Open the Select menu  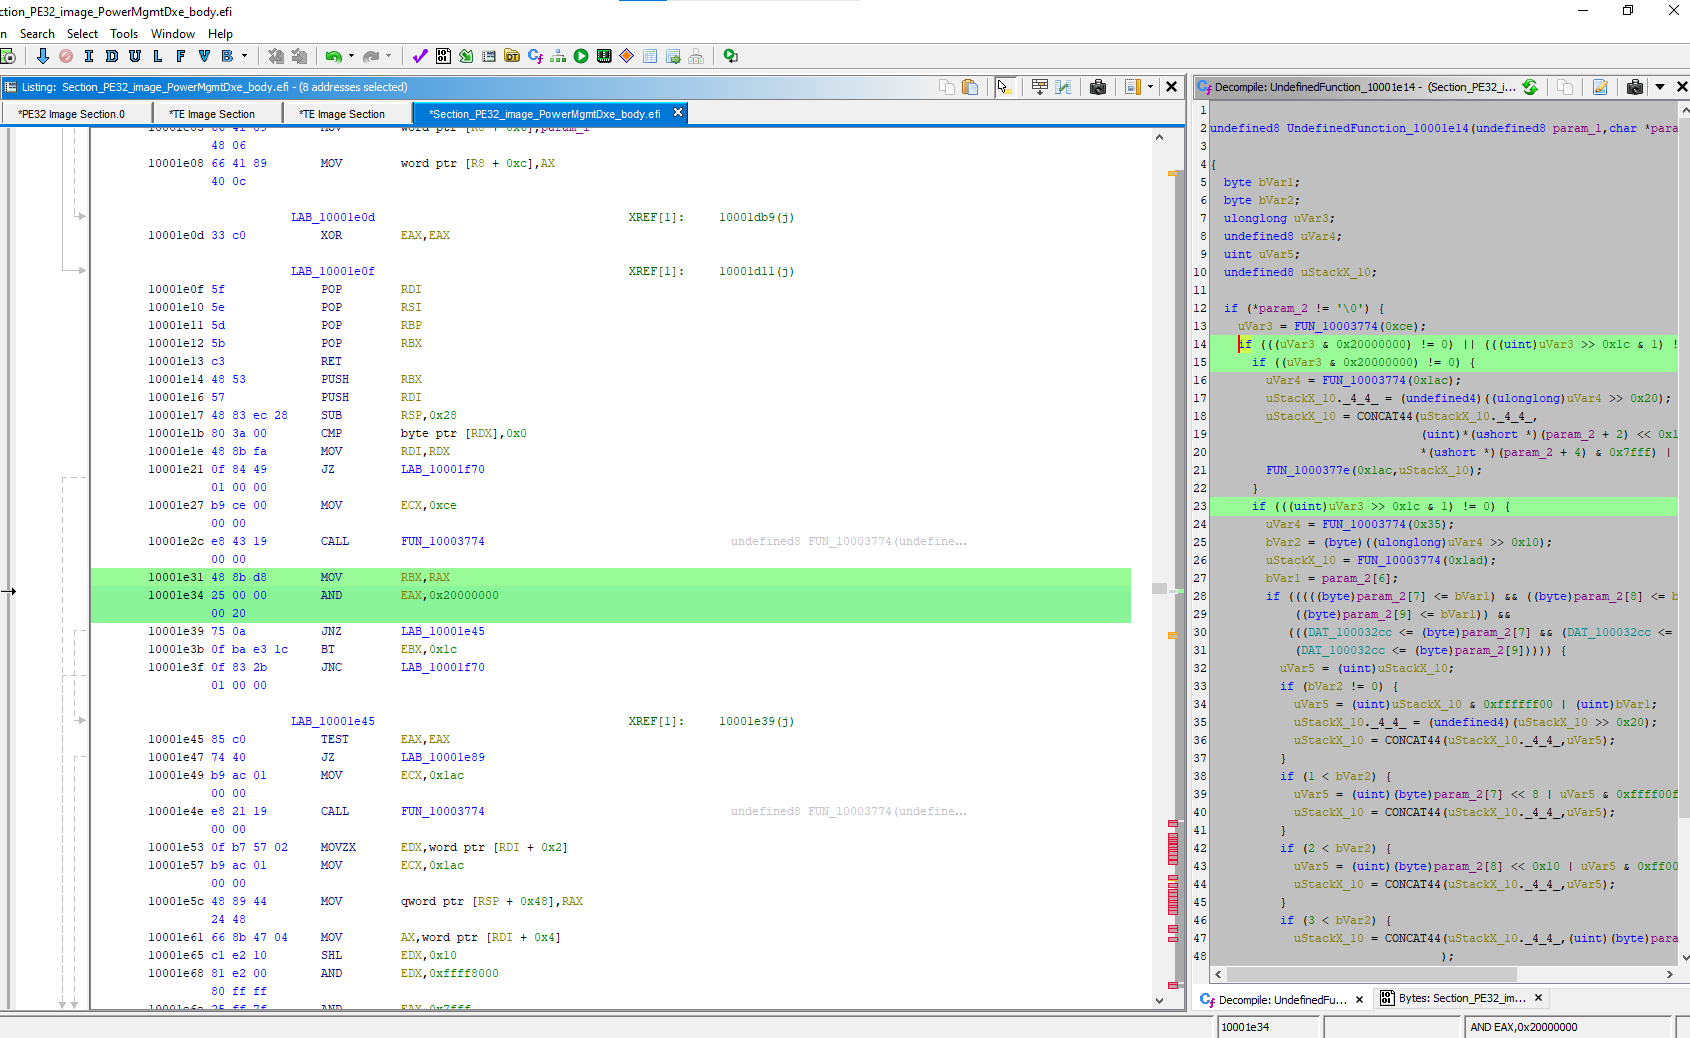pyautogui.click(x=82, y=34)
